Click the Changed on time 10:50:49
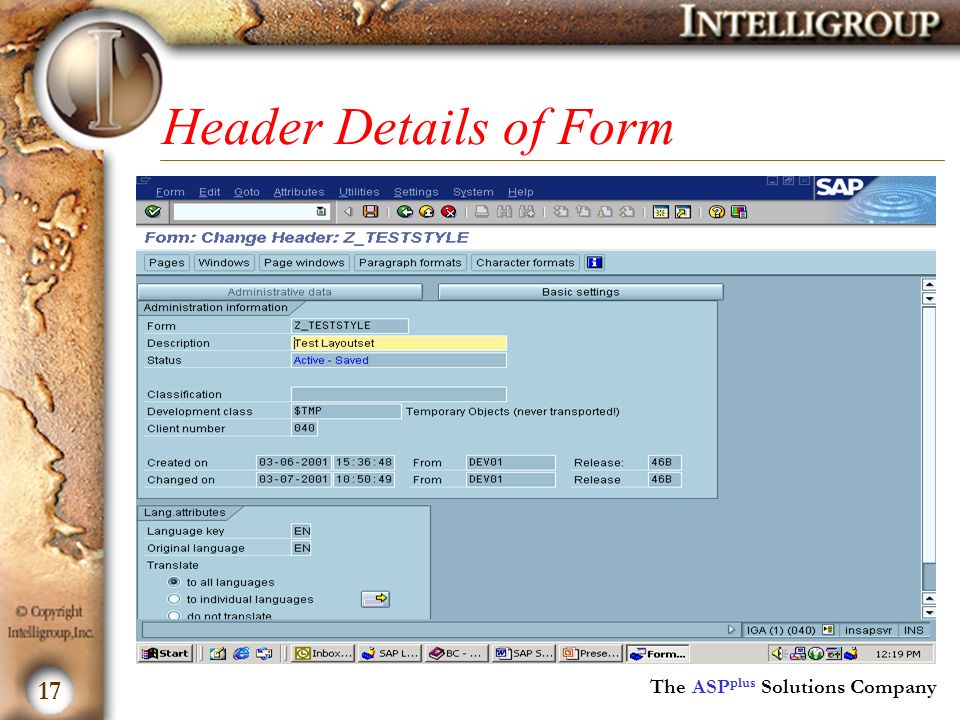 364,479
